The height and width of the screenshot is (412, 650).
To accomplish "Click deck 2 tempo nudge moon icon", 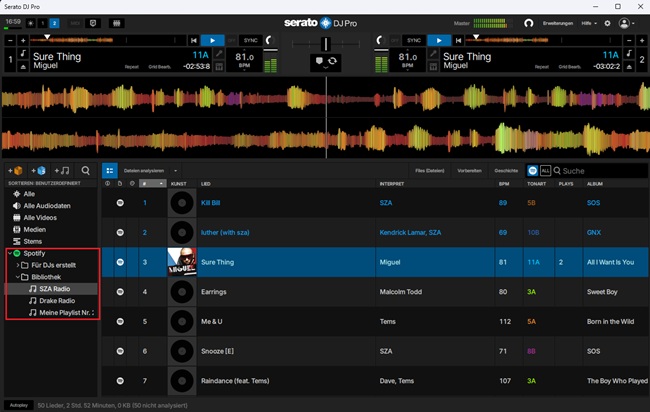I will (380, 40).
